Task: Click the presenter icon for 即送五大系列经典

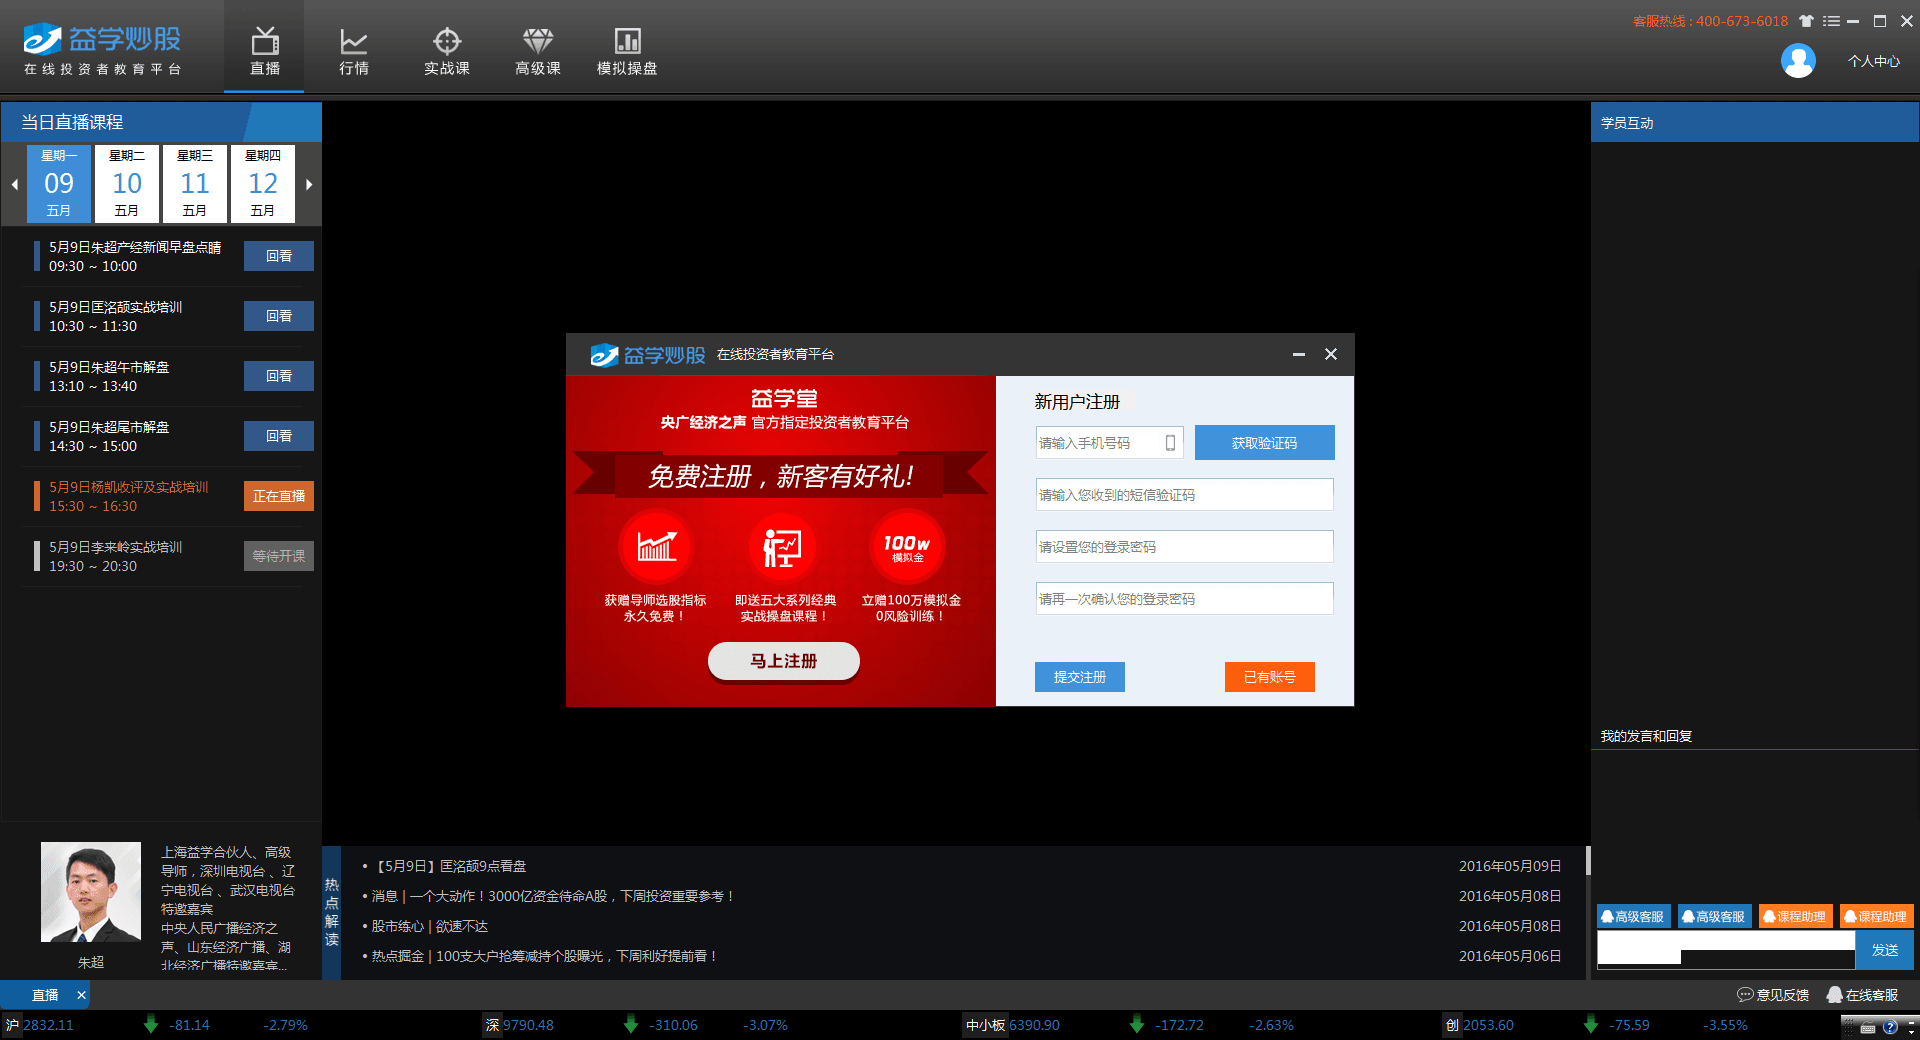Action: [782, 546]
